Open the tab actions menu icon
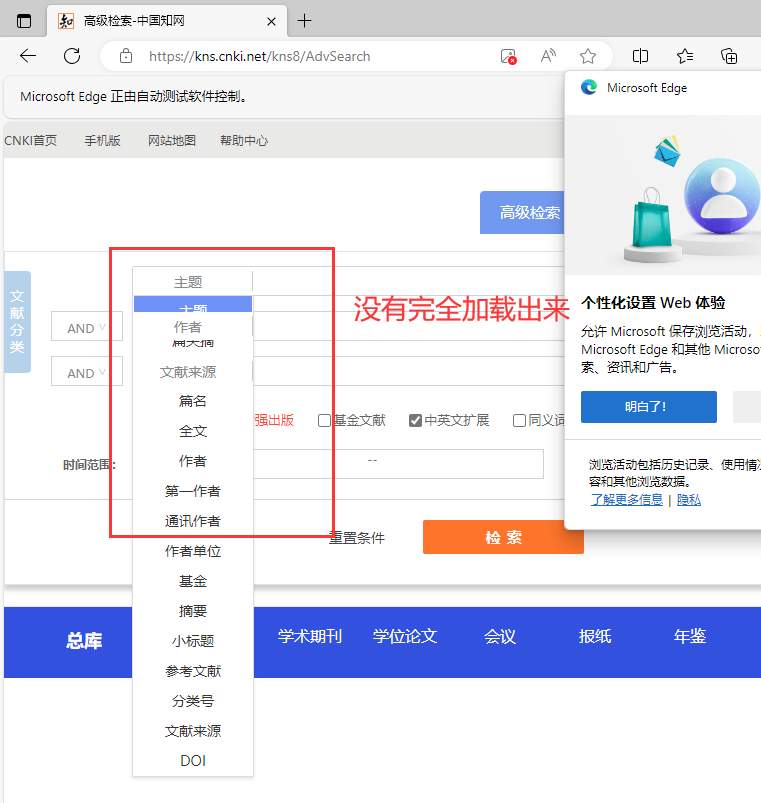This screenshot has width=761, height=803. point(24,21)
